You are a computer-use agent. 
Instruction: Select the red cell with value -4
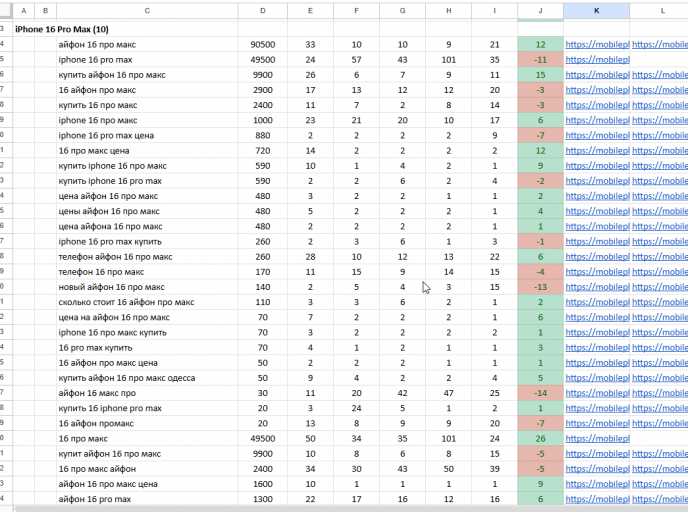[540, 272]
